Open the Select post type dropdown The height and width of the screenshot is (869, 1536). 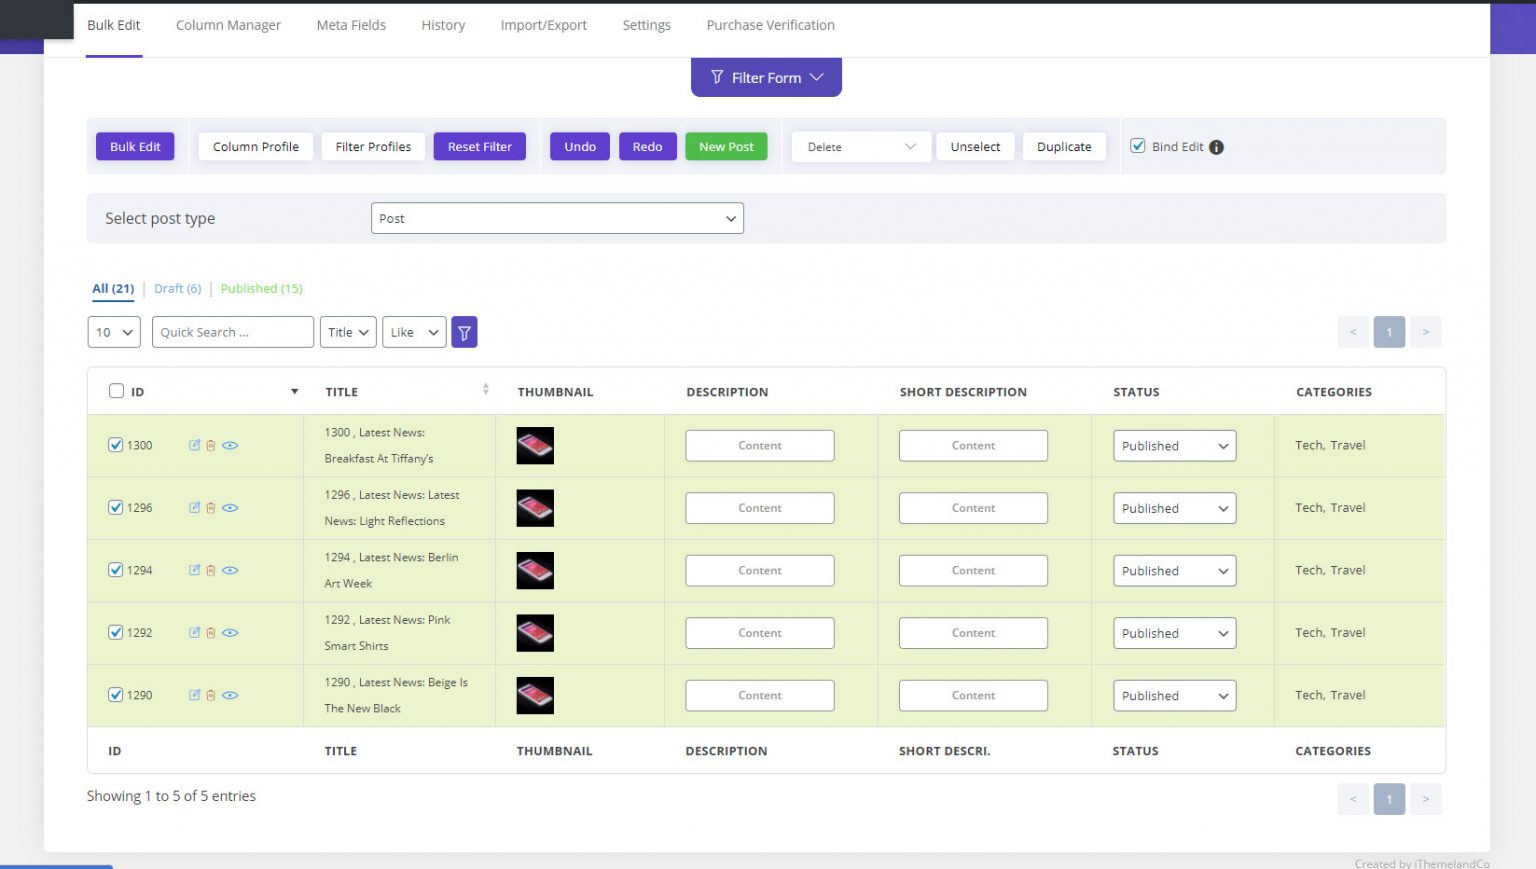557,218
